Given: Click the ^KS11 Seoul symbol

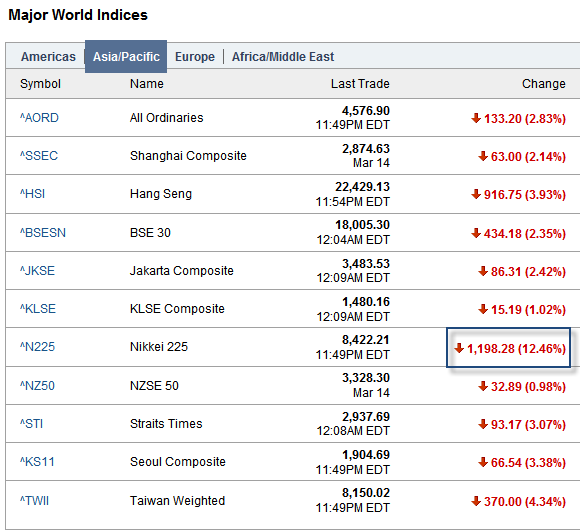Looking at the screenshot, I should (x=37, y=462).
